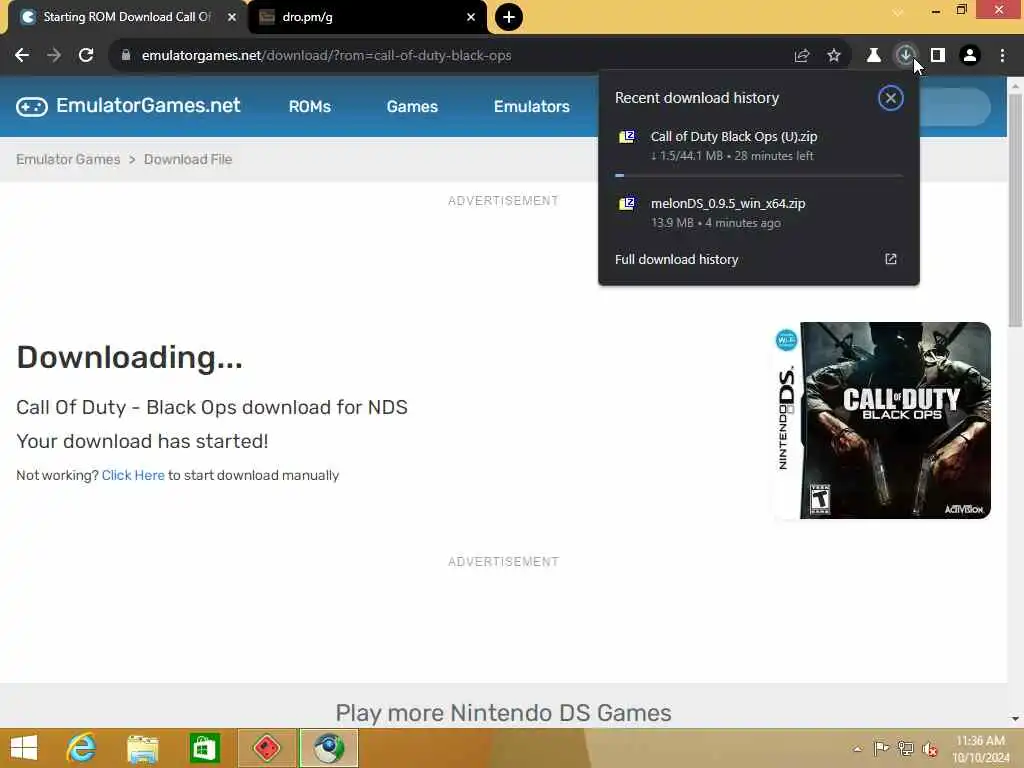Click the lock icon in address bar
Image resolution: width=1024 pixels, height=768 pixels.
click(126, 56)
